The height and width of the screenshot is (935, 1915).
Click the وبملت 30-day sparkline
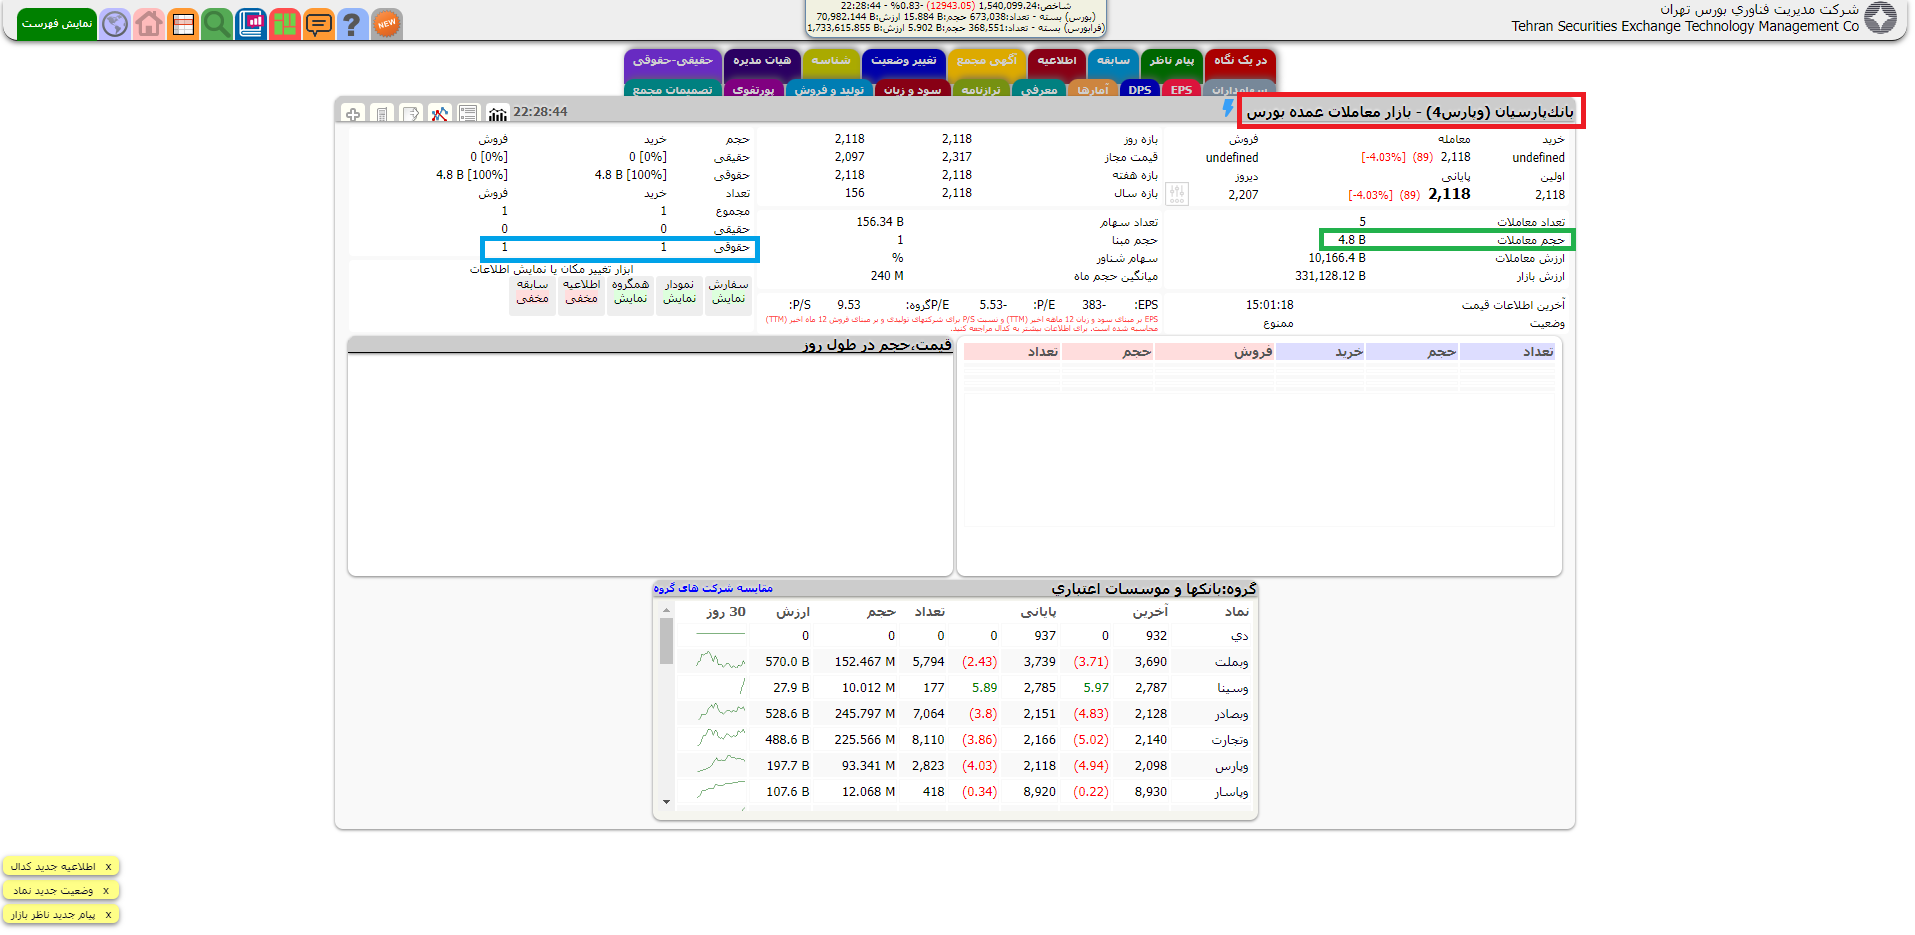[721, 661]
